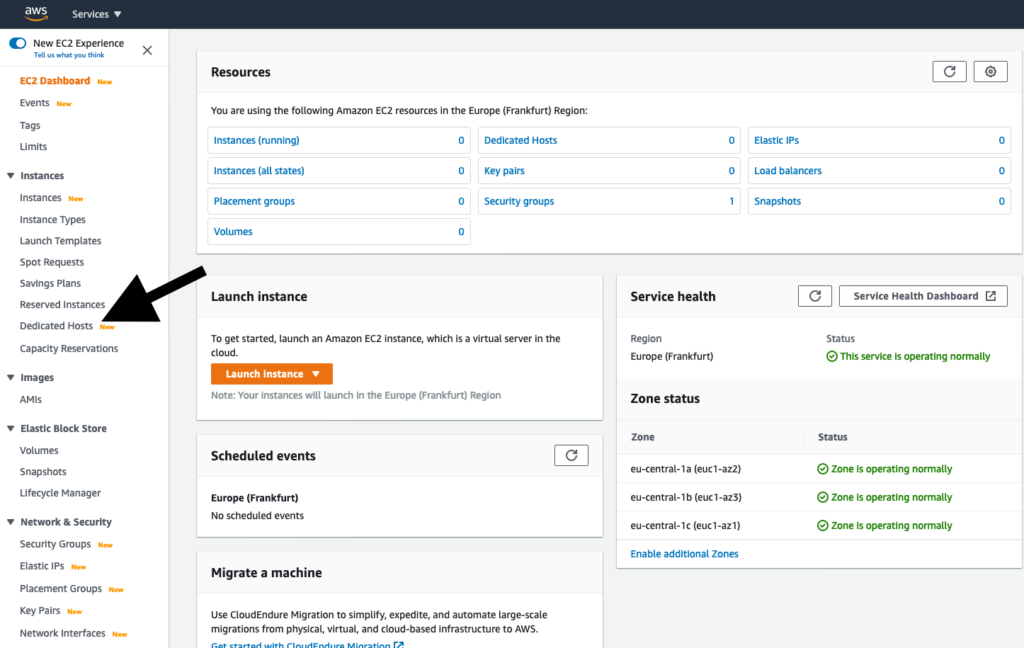Refresh the Service health panel
Viewport: 1024px width, 648px height.
click(x=814, y=296)
